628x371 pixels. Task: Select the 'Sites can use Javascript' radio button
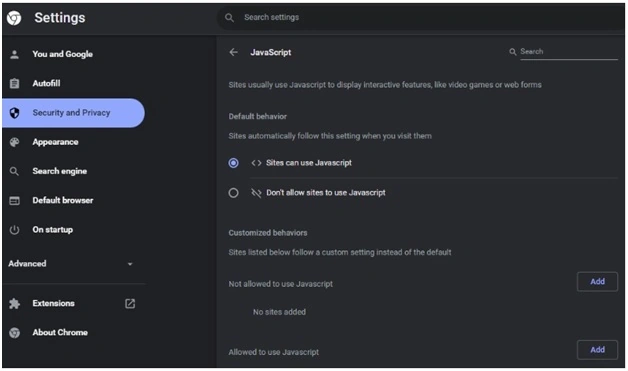pyautogui.click(x=233, y=163)
